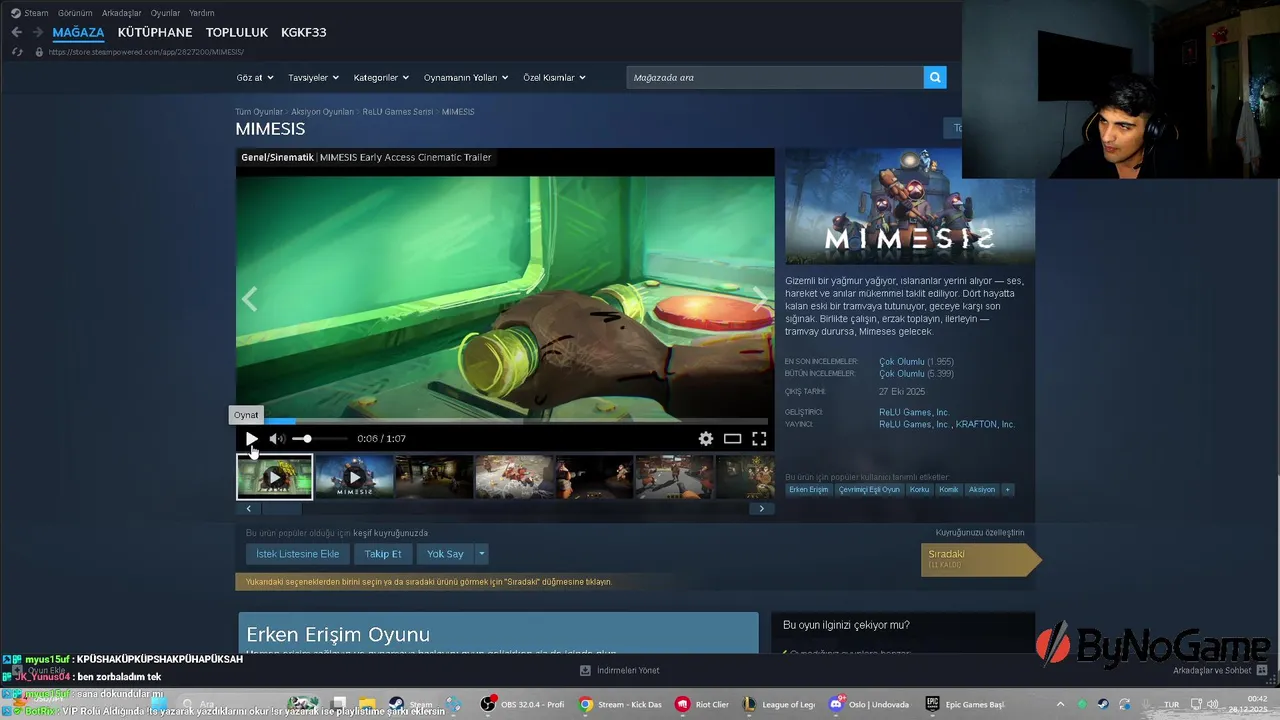Open Epic Games launcher taskbar item
Viewport: 1280px width, 720px height.
point(965,704)
